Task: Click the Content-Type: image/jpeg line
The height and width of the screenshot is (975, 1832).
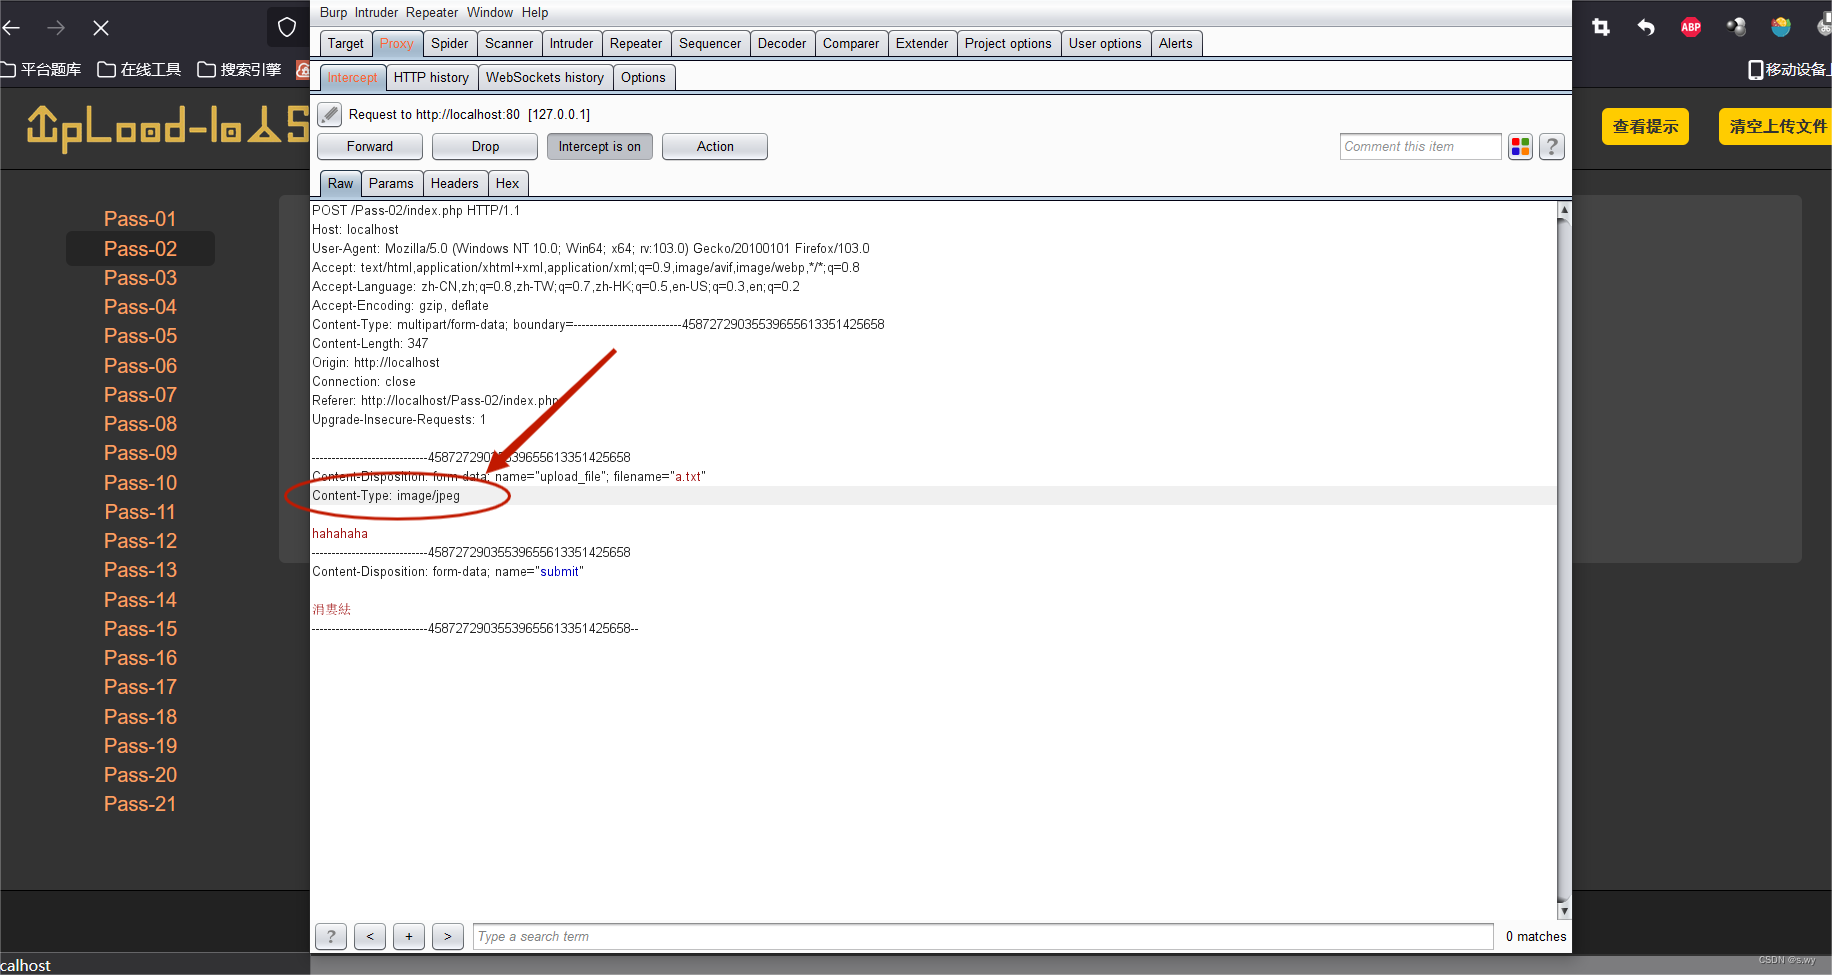Action: pos(386,496)
